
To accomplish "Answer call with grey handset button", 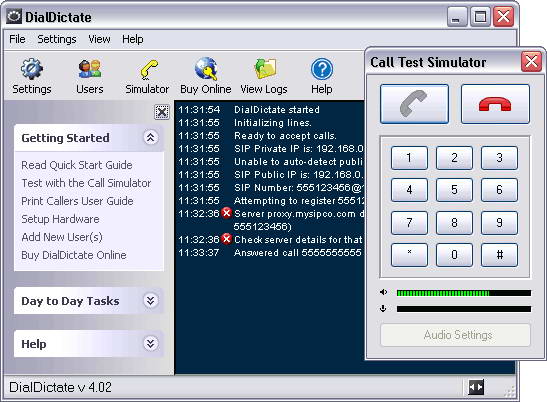I will click(414, 104).
